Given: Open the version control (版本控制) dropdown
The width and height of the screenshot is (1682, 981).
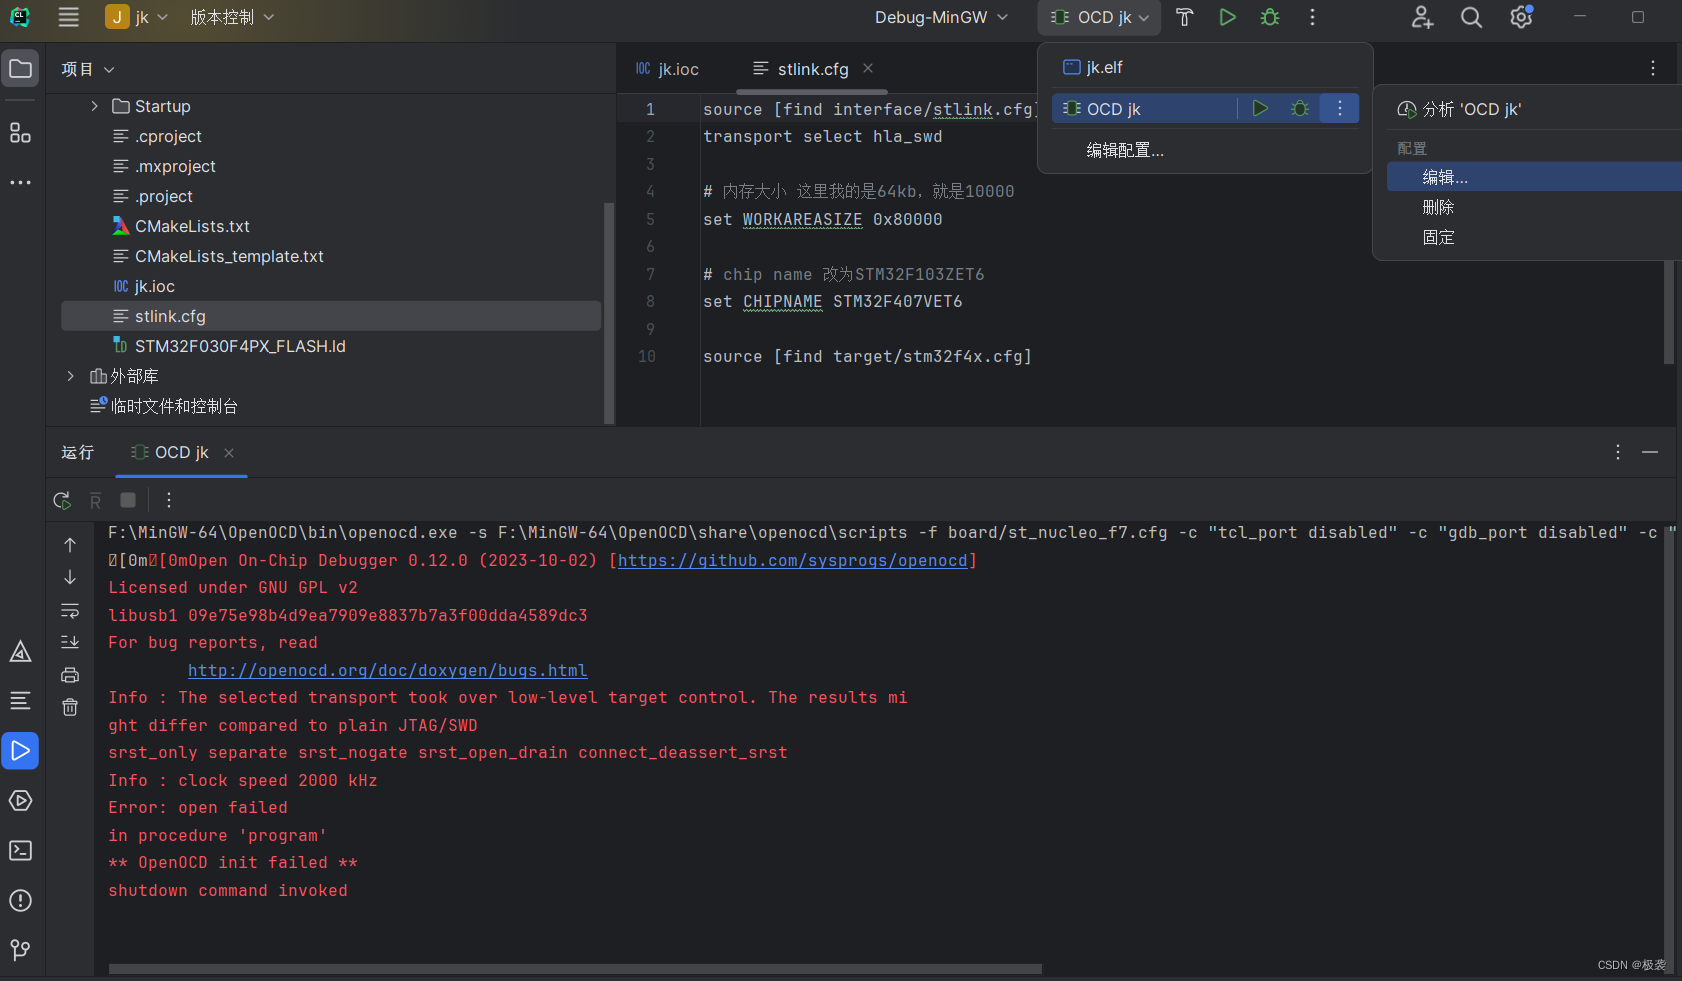Looking at the screenshot, I should tap(232, 17).
